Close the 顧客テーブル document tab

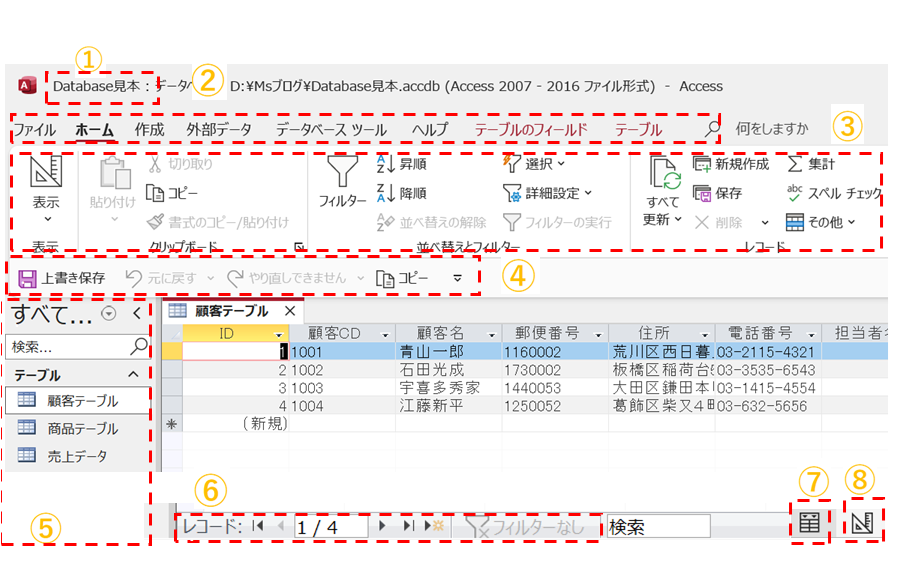click(x=290, y=311)
